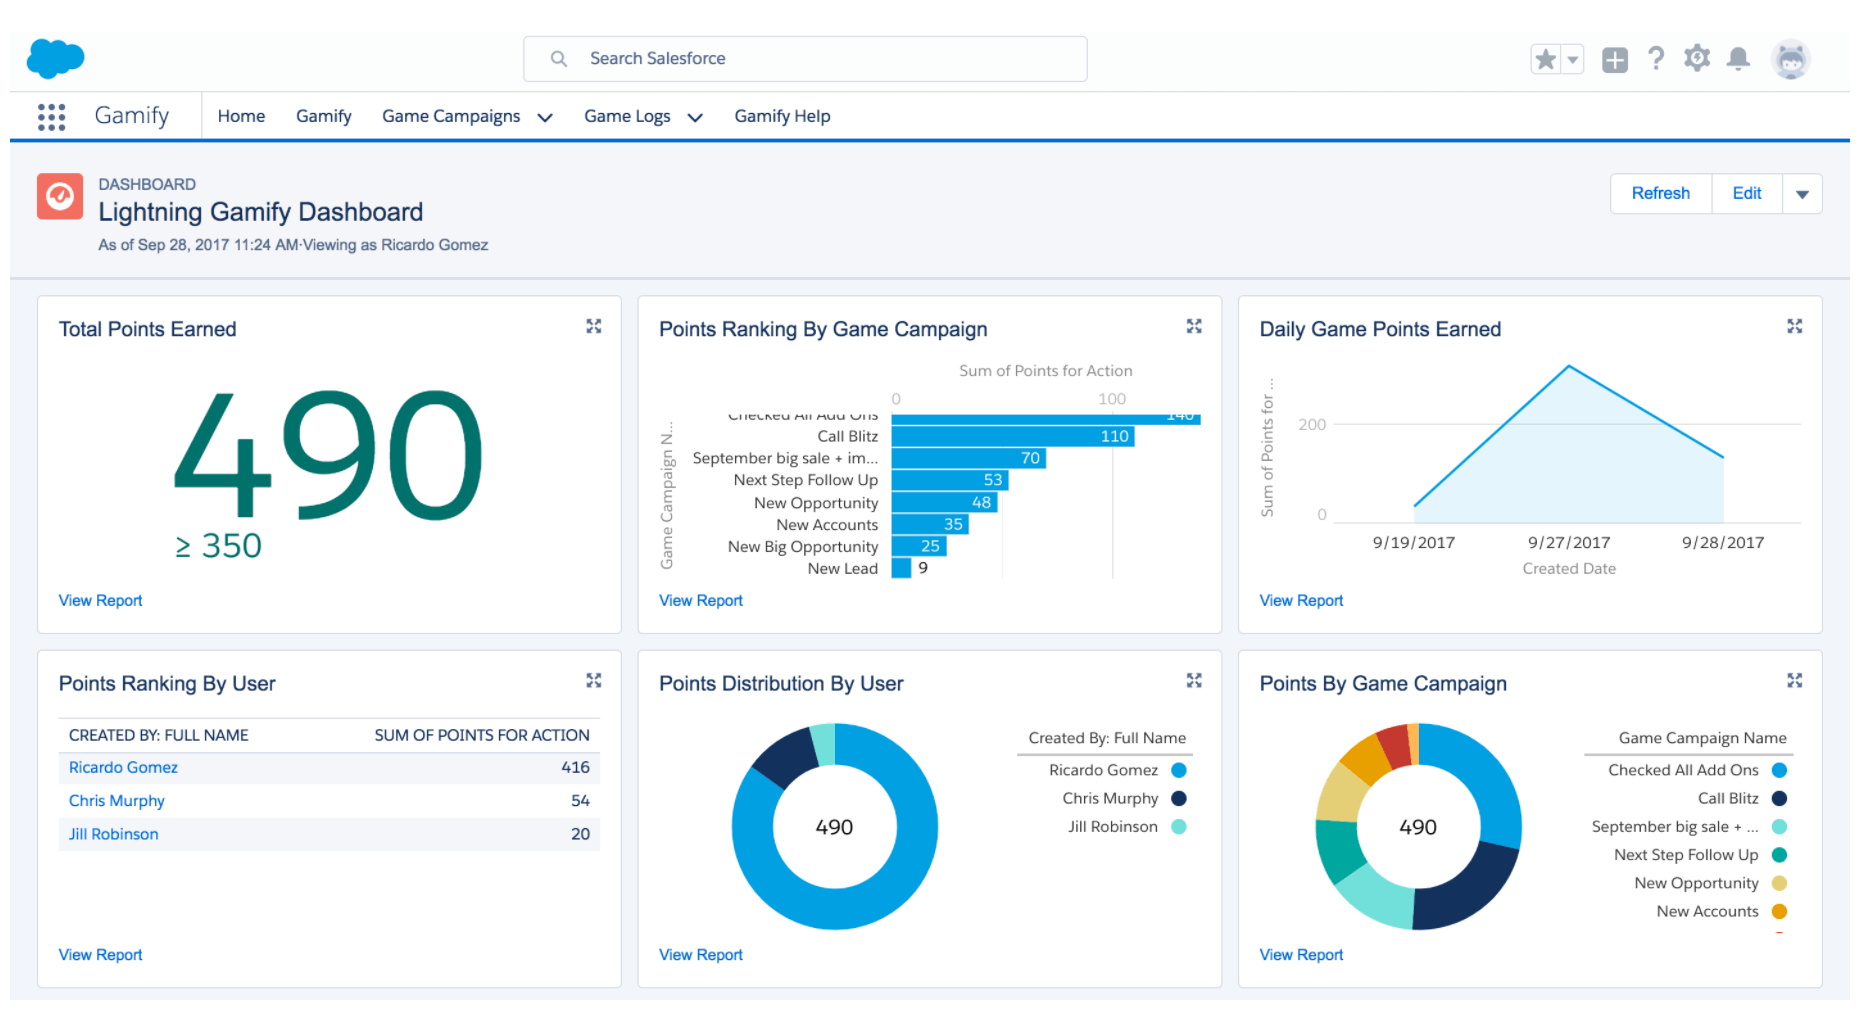View Report for Total Points Earned

(x=100, y=600)
